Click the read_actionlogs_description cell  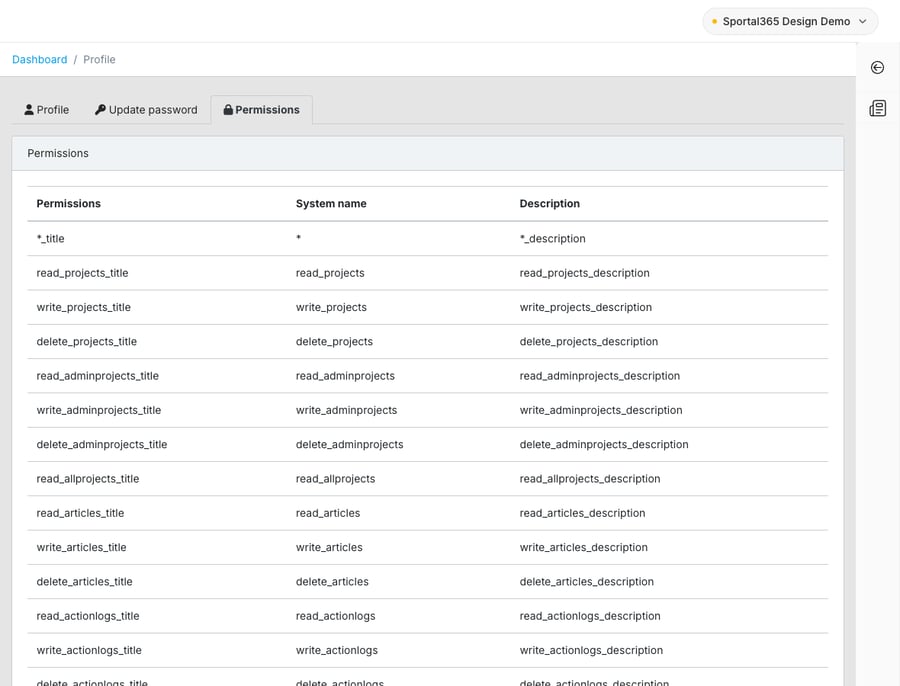click(x=669, y=616)
